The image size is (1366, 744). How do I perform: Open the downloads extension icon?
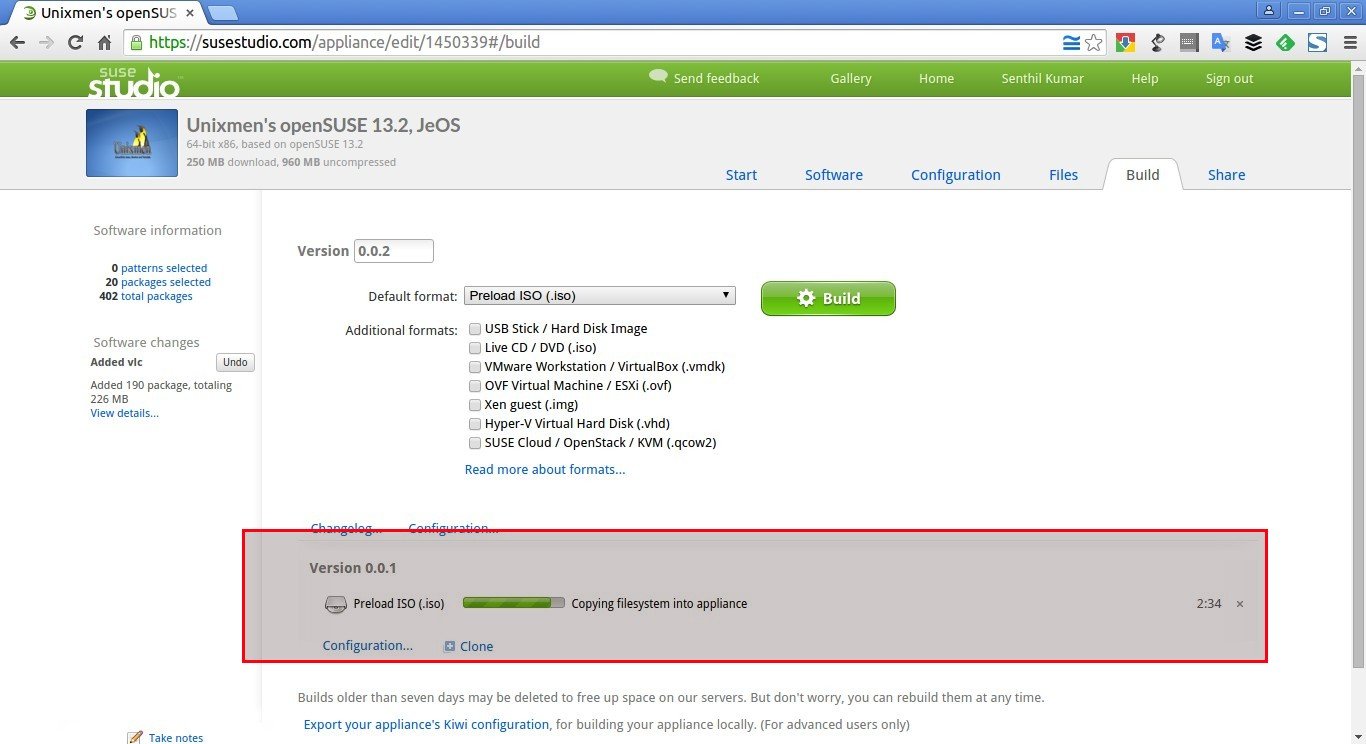point(1126,43)
